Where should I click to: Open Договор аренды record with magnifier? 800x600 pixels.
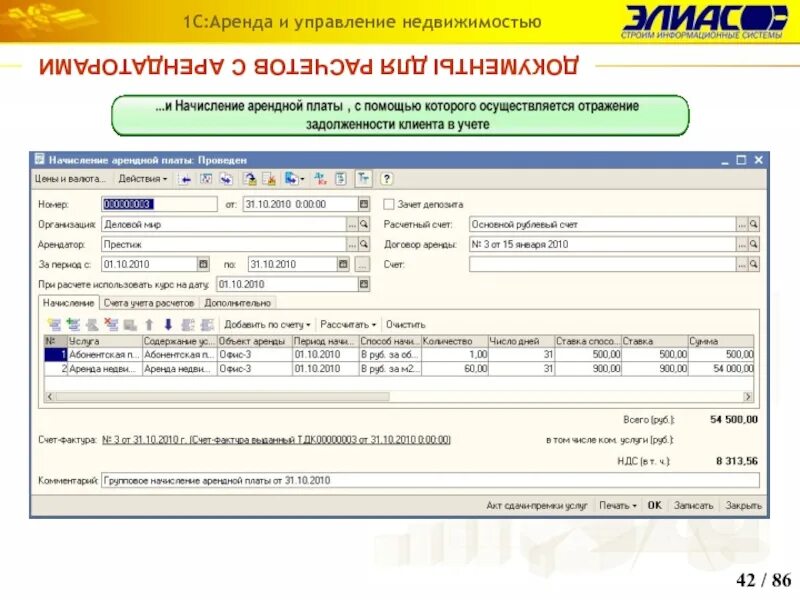(754, 244)
